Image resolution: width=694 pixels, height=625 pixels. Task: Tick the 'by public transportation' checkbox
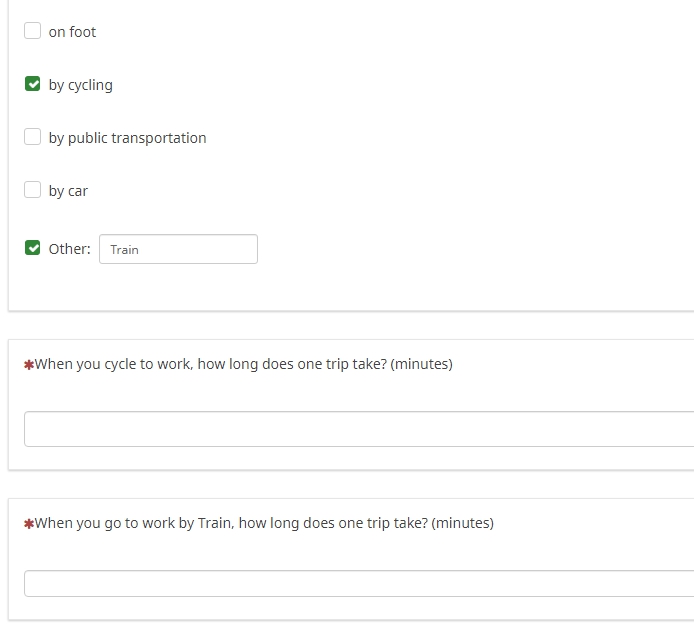click(x=33, y=137)
